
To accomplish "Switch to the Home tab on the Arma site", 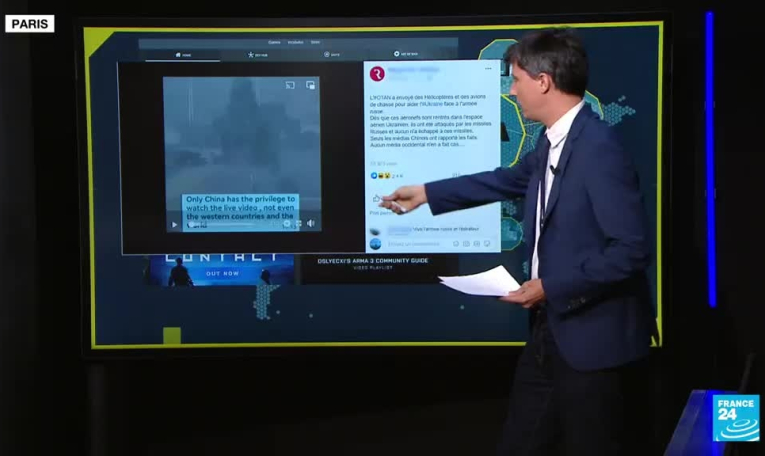I will [183, 55].
